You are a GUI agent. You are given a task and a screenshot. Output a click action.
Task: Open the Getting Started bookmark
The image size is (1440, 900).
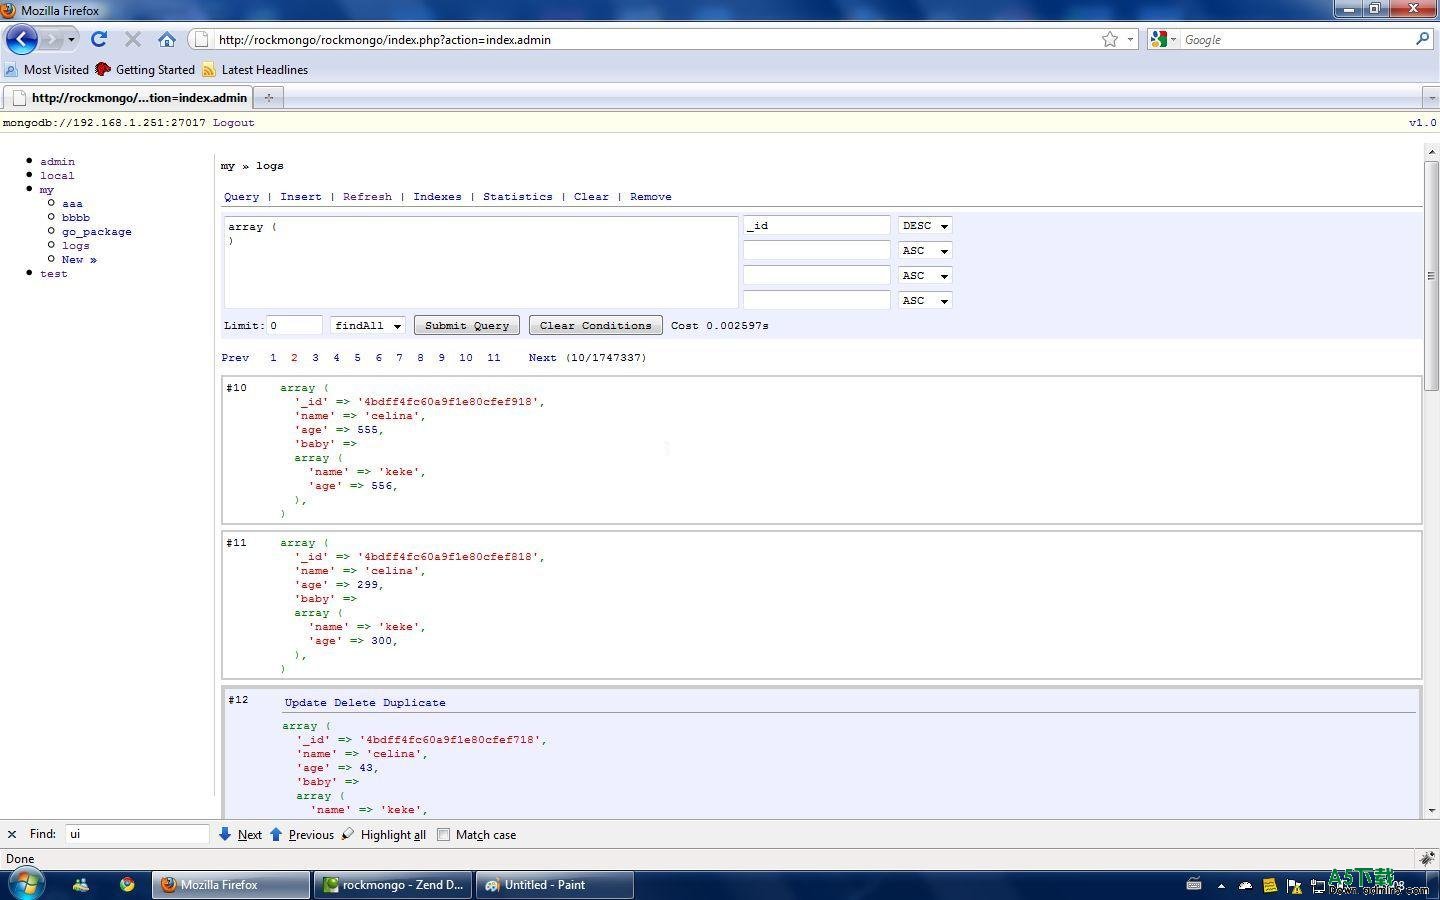click(145, 69)
